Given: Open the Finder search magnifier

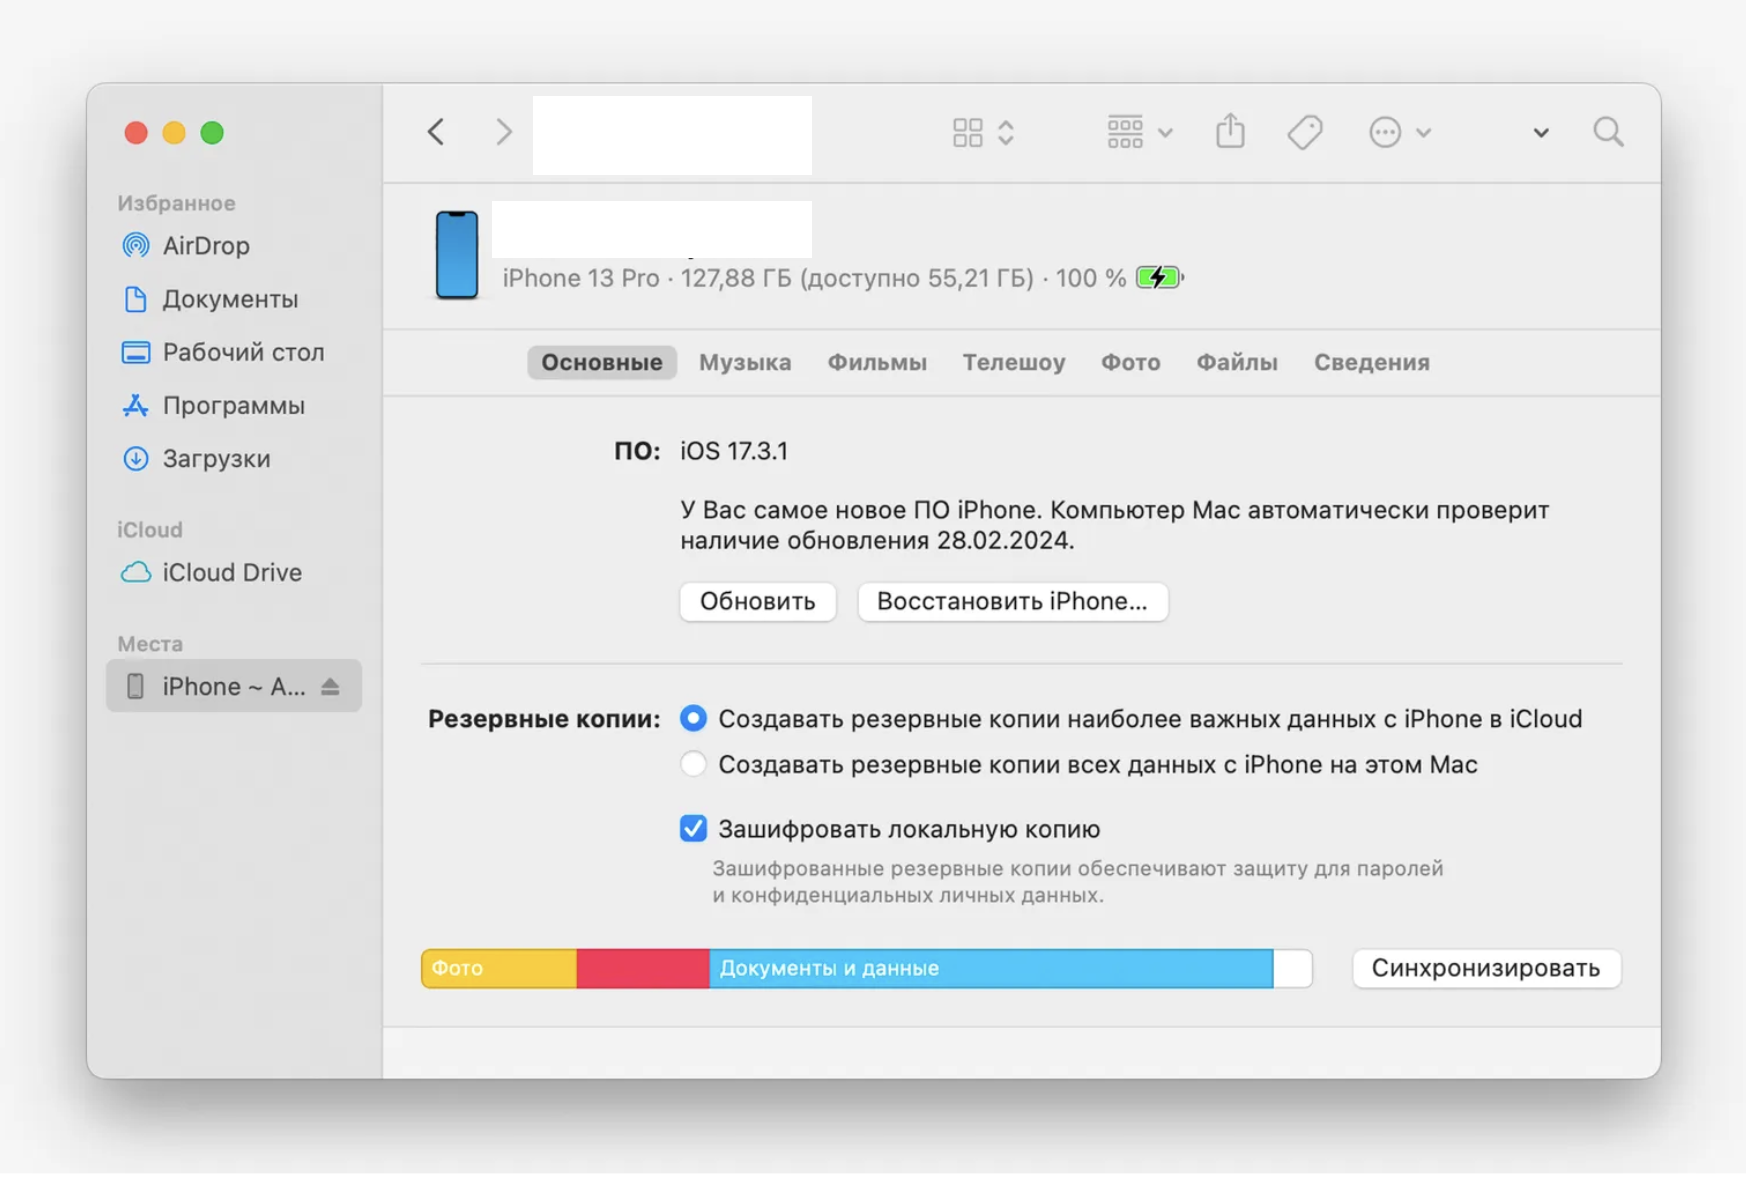Looking at the screenshot, I should [1608, 132].
